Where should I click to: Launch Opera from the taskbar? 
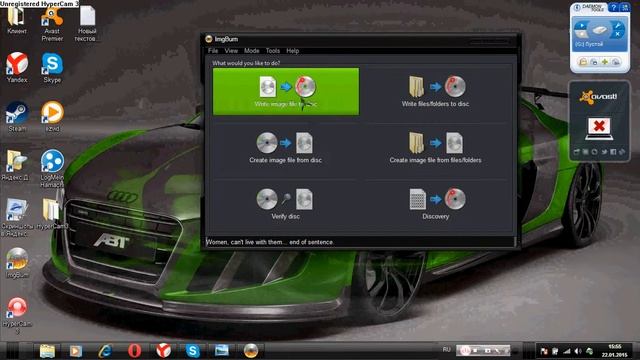click(x=134, y=351)
